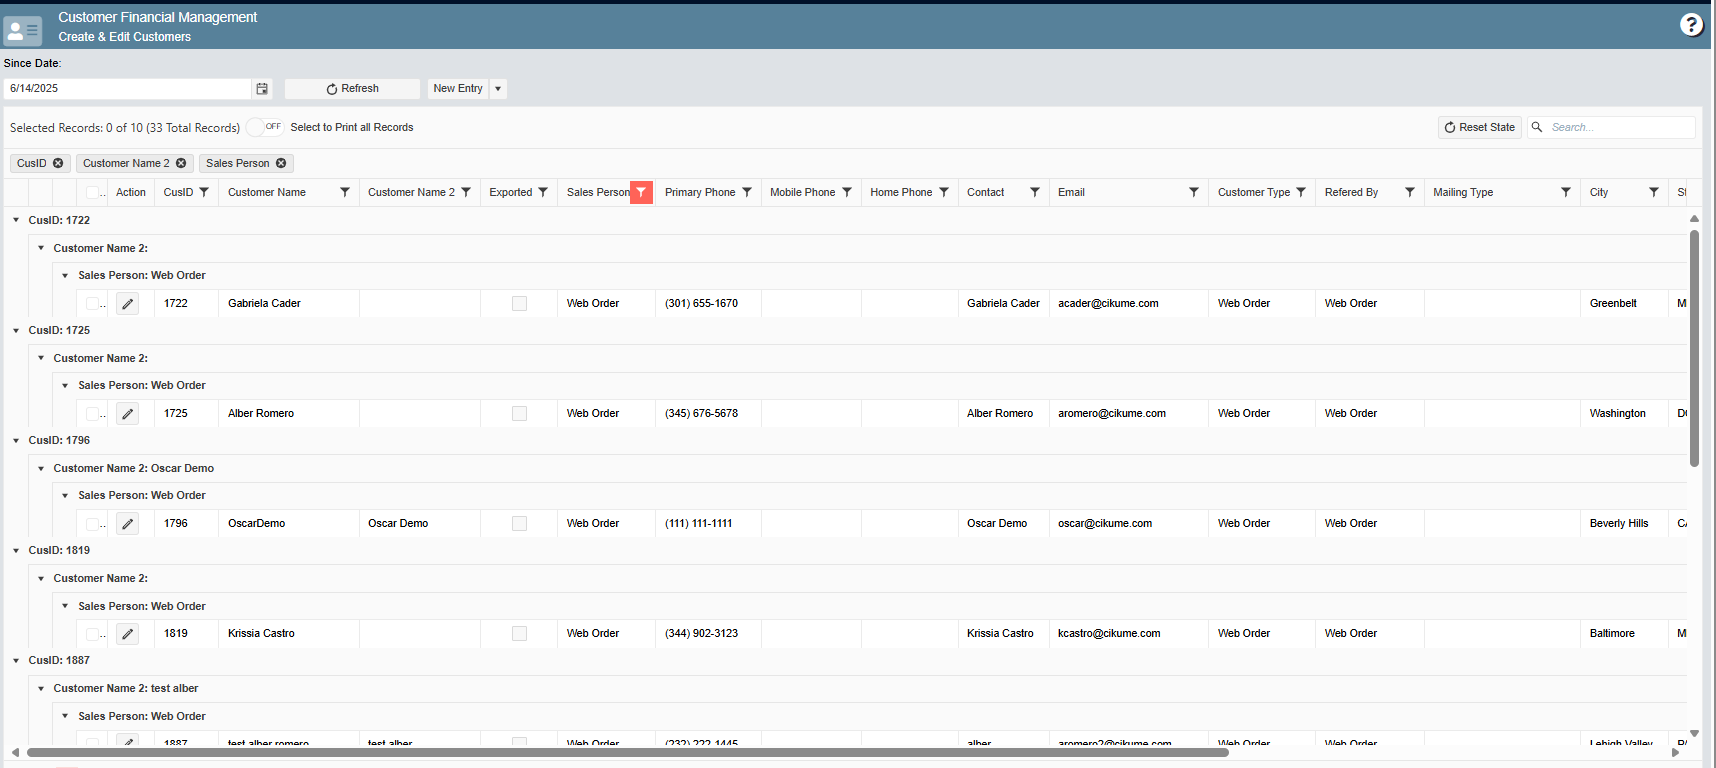Screen dimensions: 1716x768
Task: Click the active Sales Person filter icon
Action: pos(641,193)
